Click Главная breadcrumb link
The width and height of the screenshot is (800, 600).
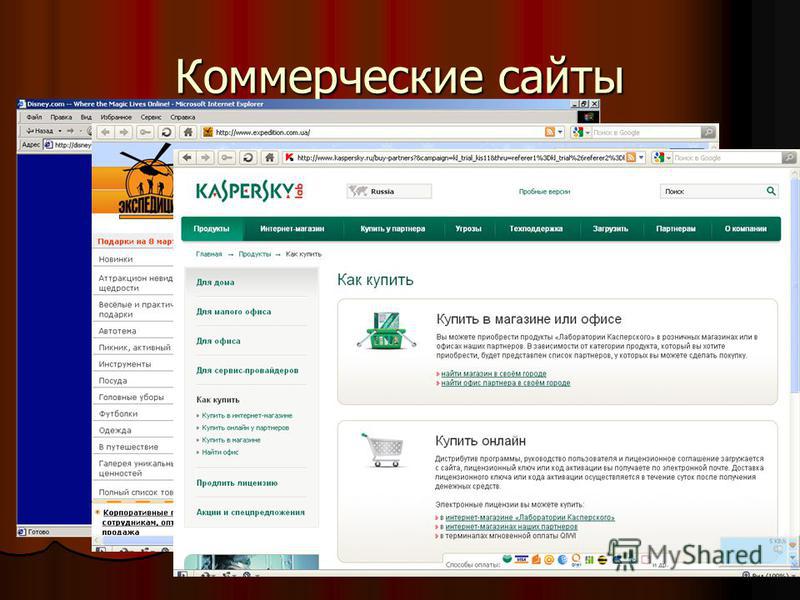tap(209, 254)
